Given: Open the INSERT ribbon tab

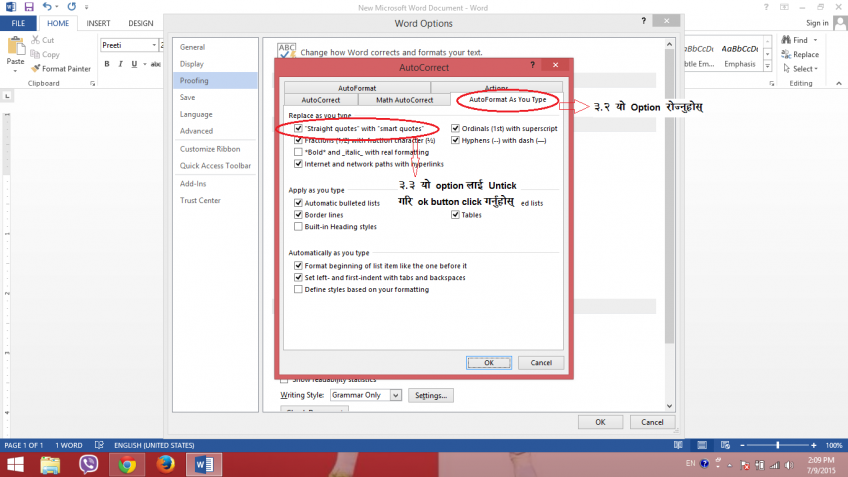Looking at the screenshot, I should (x=98, y=23).
